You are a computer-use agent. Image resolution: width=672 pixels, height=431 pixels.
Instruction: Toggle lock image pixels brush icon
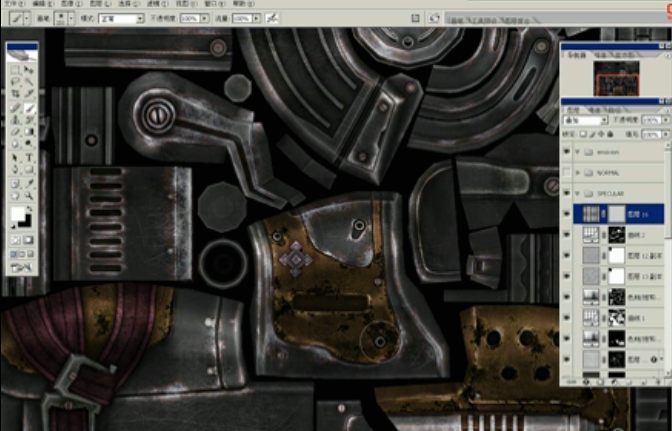pyautogui.click(x=592, y=134)
